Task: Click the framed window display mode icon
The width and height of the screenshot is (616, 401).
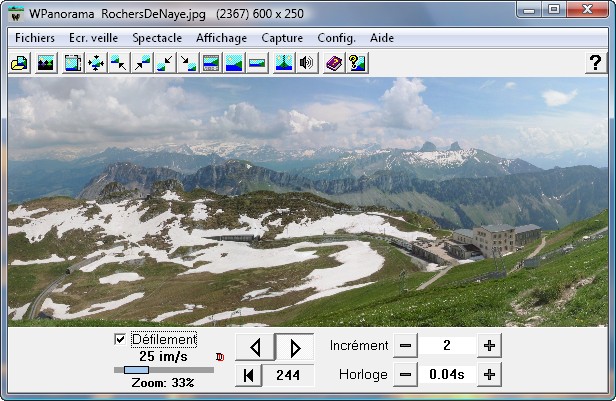Action: [211, 63]
